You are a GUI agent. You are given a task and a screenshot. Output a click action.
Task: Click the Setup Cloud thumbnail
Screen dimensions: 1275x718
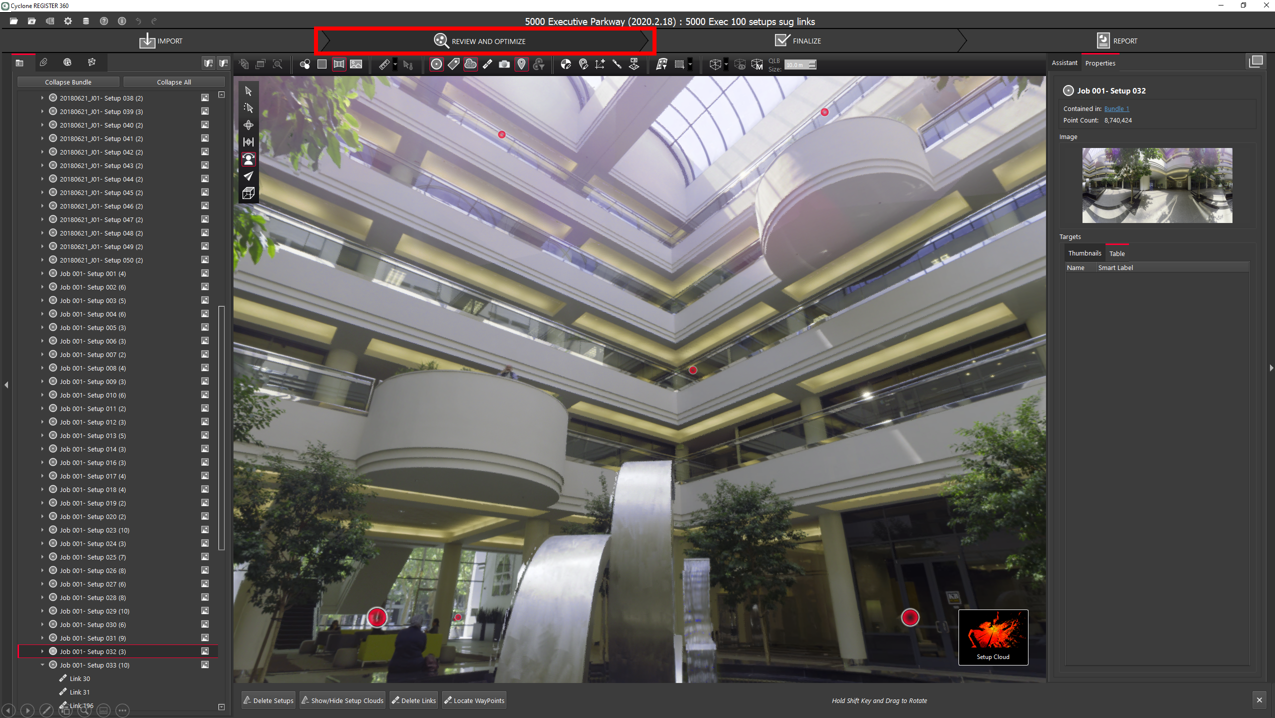(993, 636)
